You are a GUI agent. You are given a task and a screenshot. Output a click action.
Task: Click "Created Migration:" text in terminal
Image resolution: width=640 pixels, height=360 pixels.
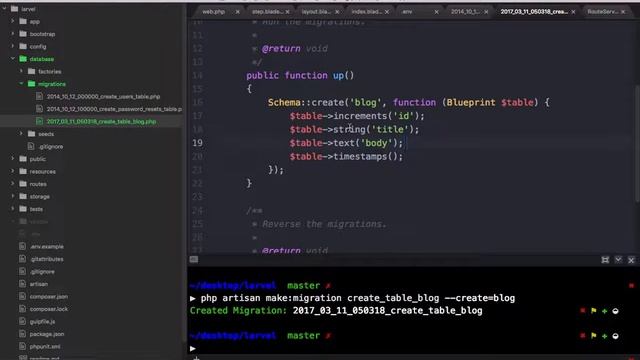click(x=238, y=311)
